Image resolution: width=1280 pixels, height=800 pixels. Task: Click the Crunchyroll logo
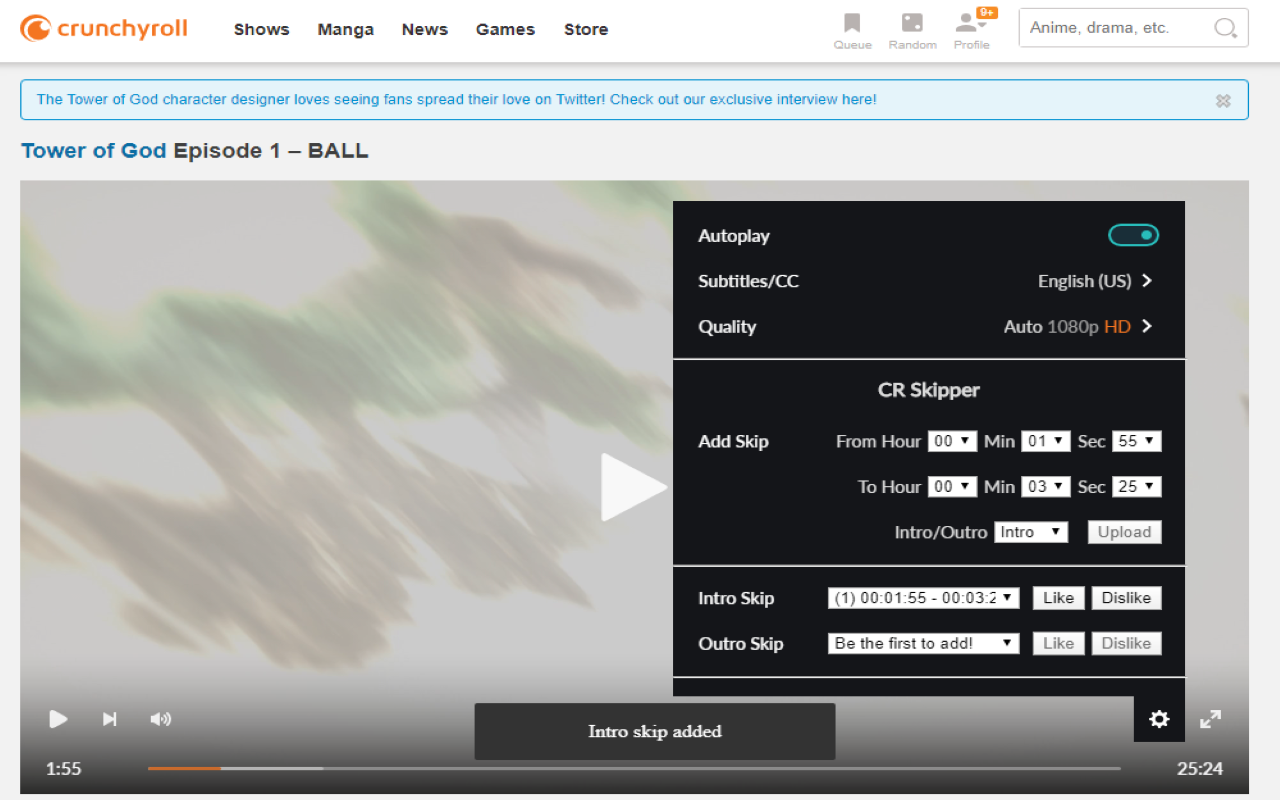click(x=104, y=29)
